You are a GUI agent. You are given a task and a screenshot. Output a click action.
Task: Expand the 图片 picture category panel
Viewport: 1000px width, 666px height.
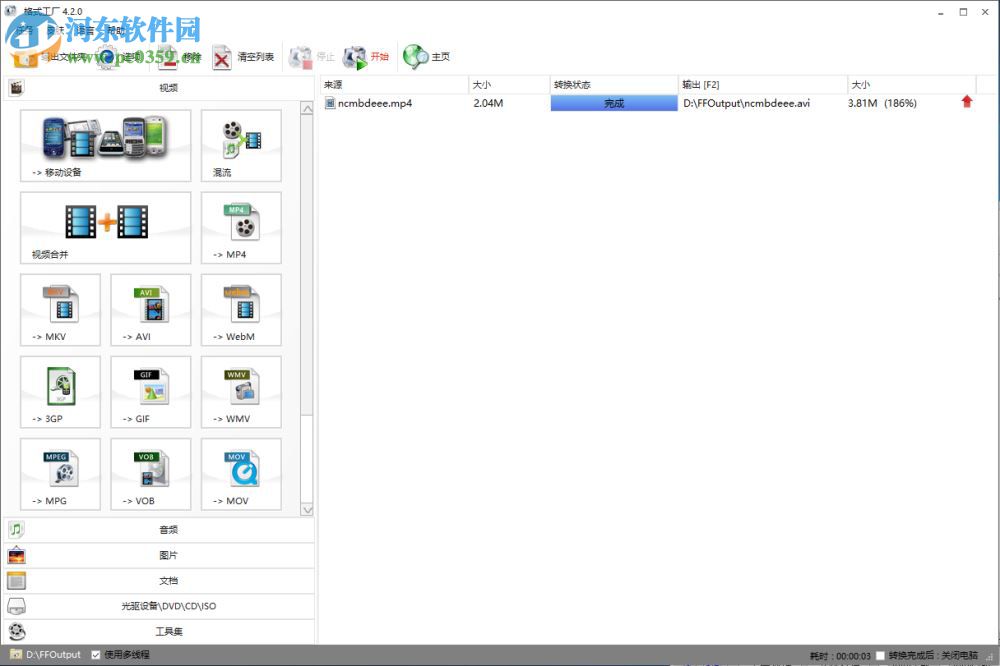[158, 555]
